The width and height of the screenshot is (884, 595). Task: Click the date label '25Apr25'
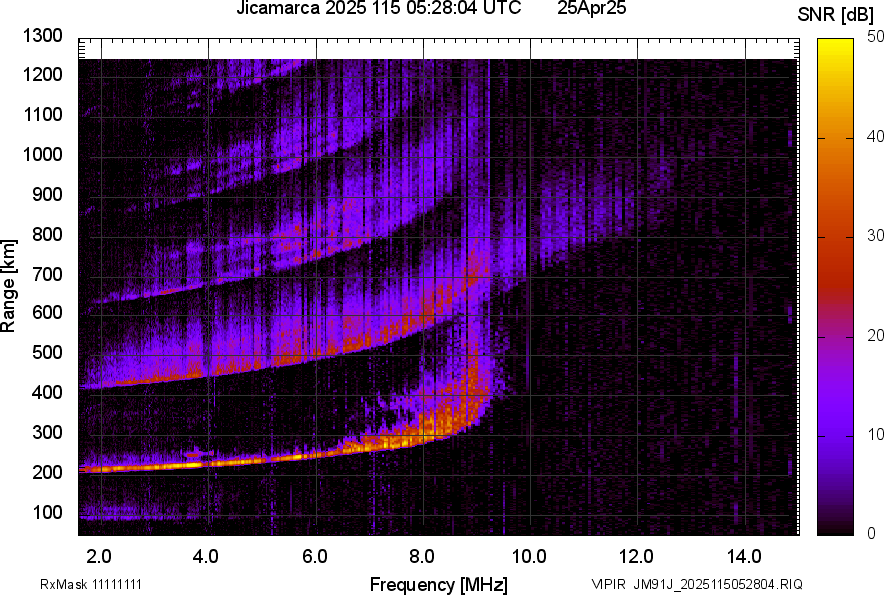point(591,8)
